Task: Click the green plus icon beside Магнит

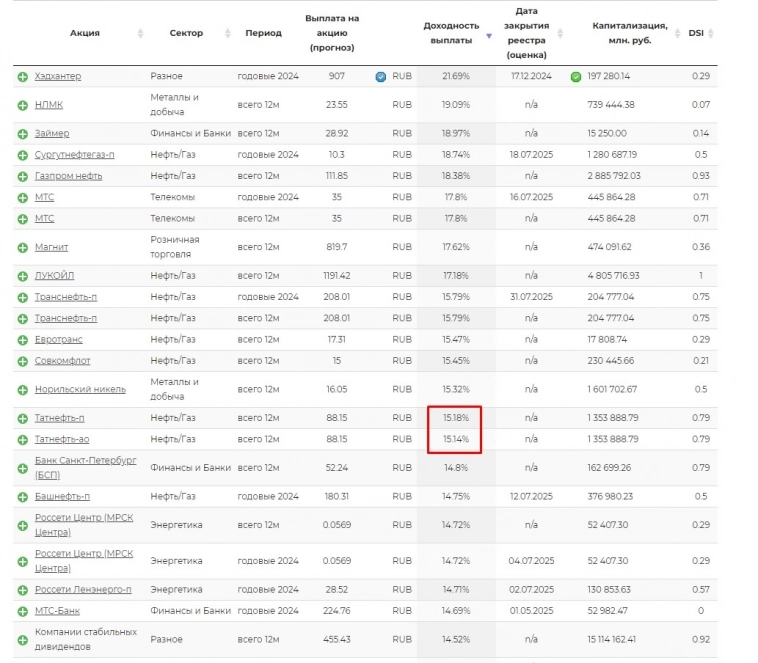Action: click(x=22, y=247)
